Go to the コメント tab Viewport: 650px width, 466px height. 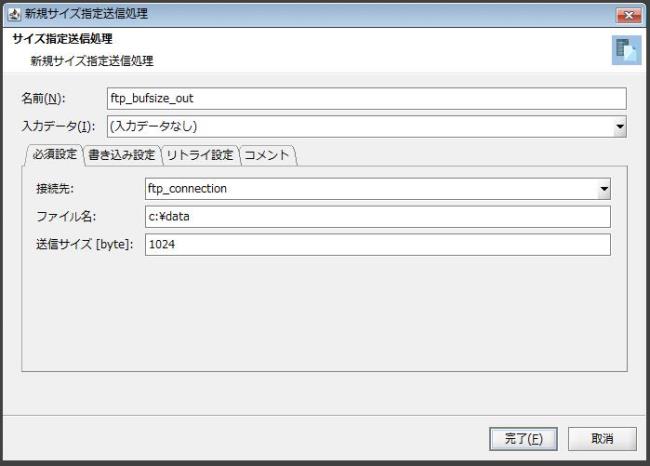coord(267,155)
